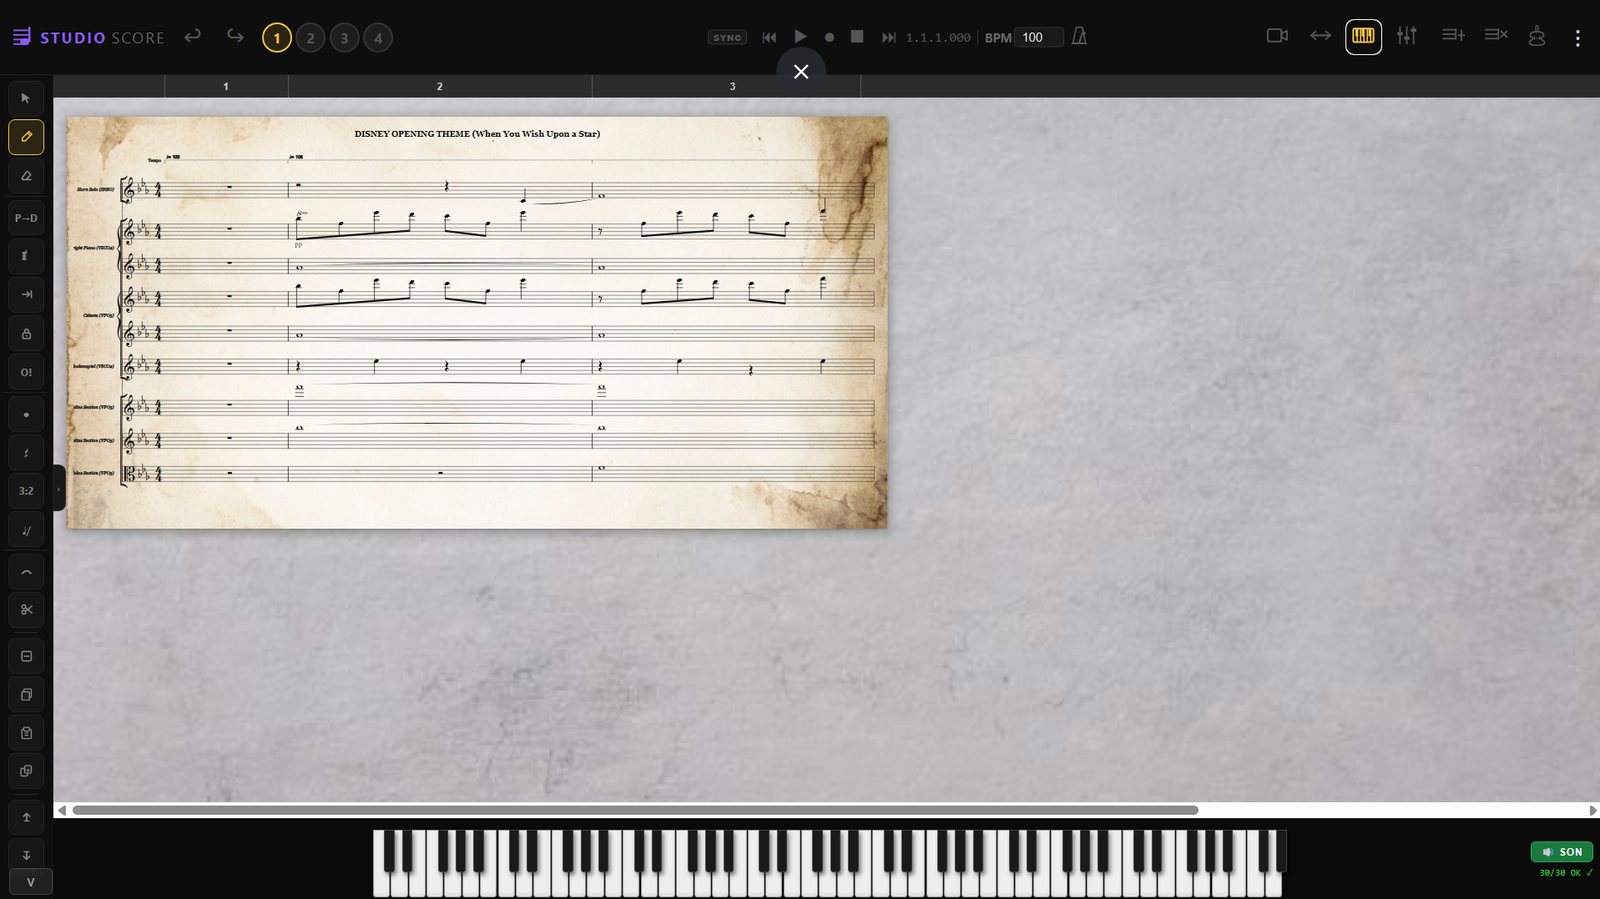Skip forward to the end
This screenshot has width=1600, height=899.
pyautogui.click(x=888, y=37)
